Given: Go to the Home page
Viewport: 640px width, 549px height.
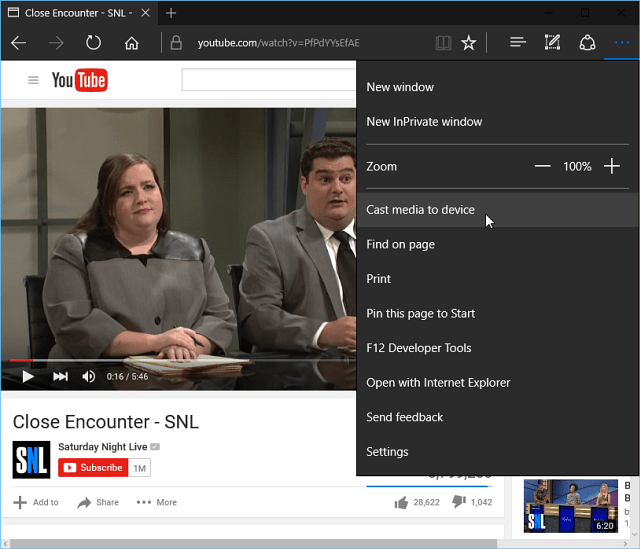Looking at the screenshot, I should 131,42.
